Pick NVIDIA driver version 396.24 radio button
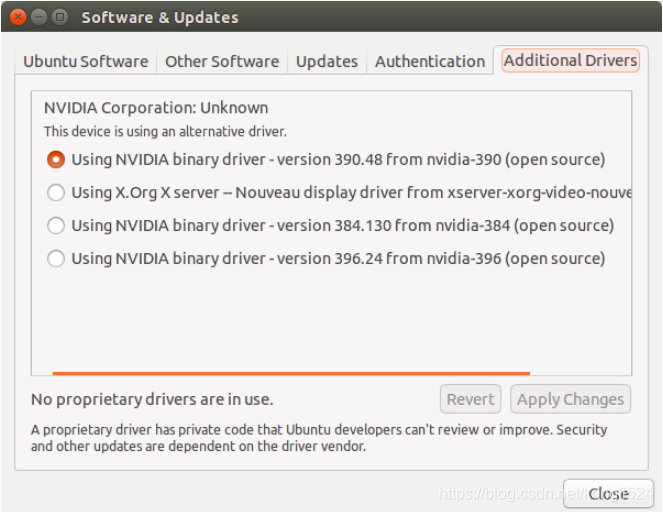Image resolution: width=663 pixels, height=512 pixels. click(x=56, y=259)
